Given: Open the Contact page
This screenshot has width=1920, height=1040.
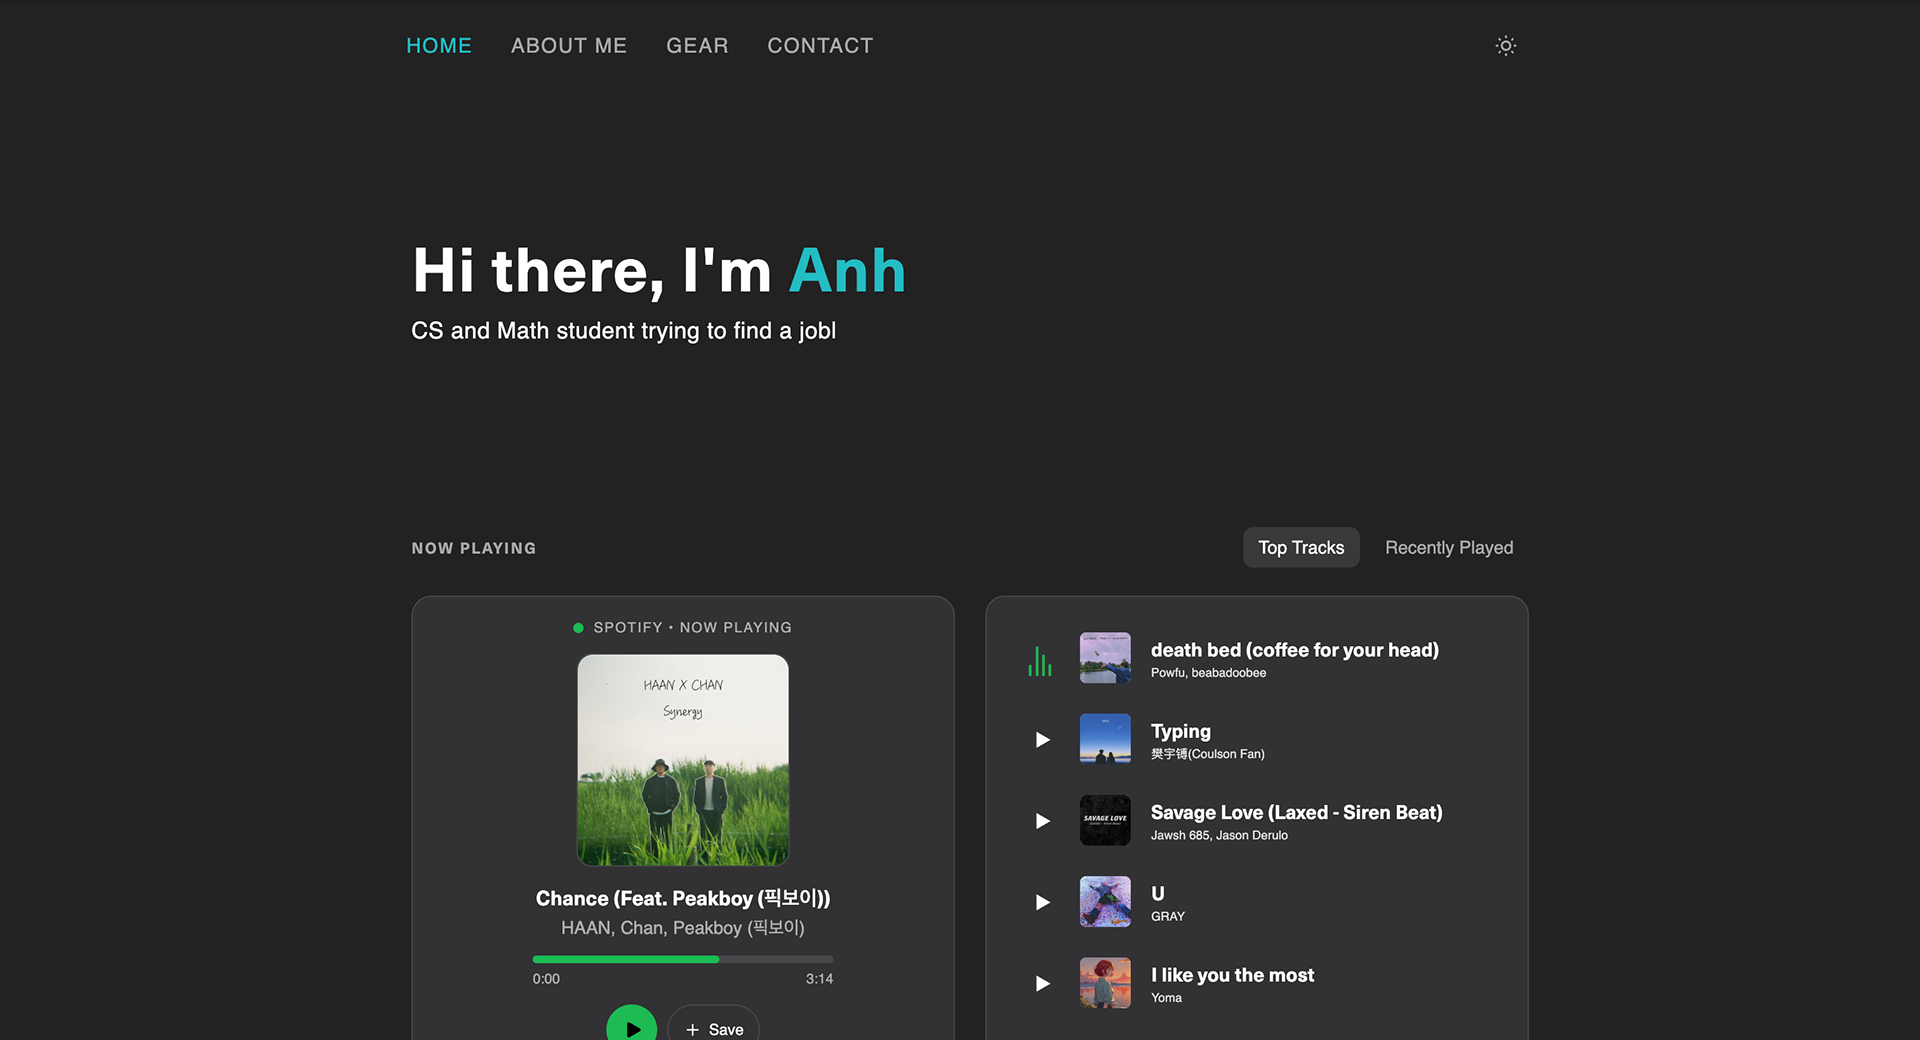Looking at the screenshot, I should point(820,46).
